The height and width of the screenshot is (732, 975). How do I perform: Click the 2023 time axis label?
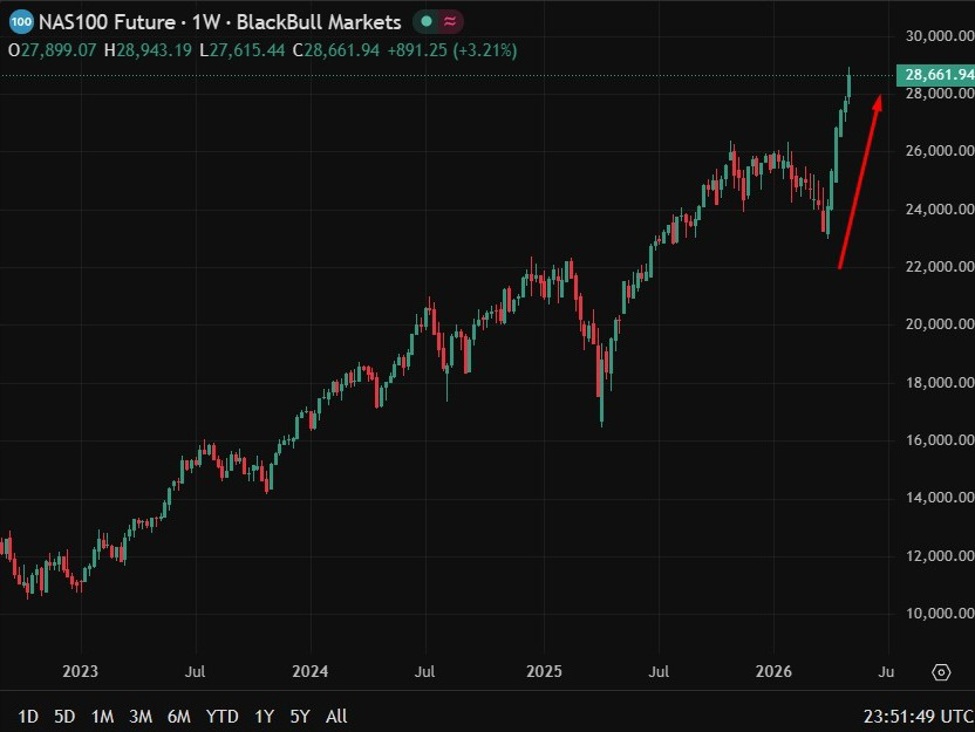point(80,672)
